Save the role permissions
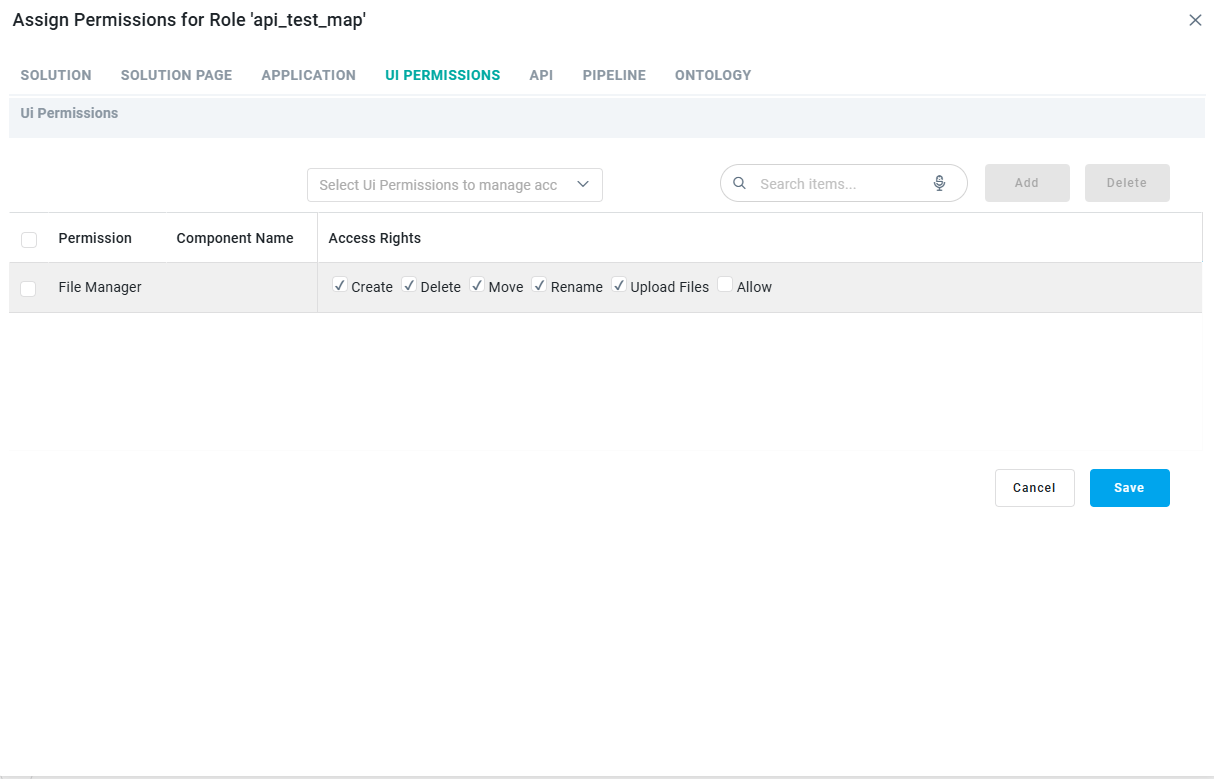 1129,488
